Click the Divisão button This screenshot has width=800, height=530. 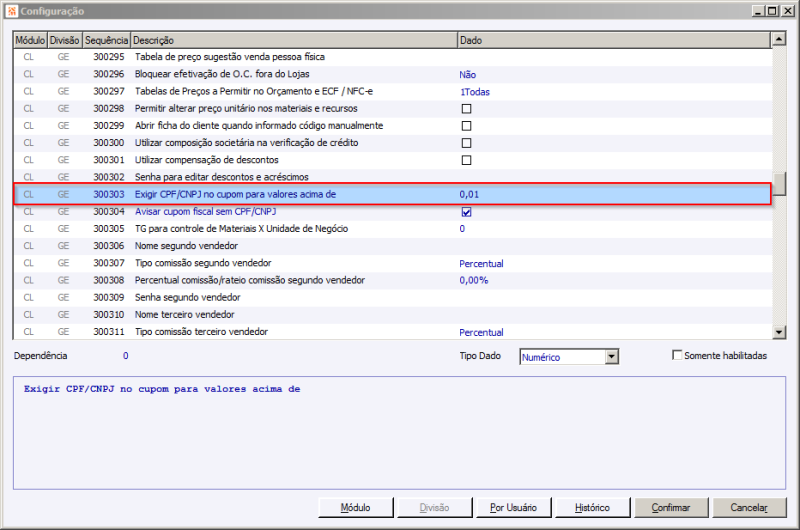click(434, 508)
